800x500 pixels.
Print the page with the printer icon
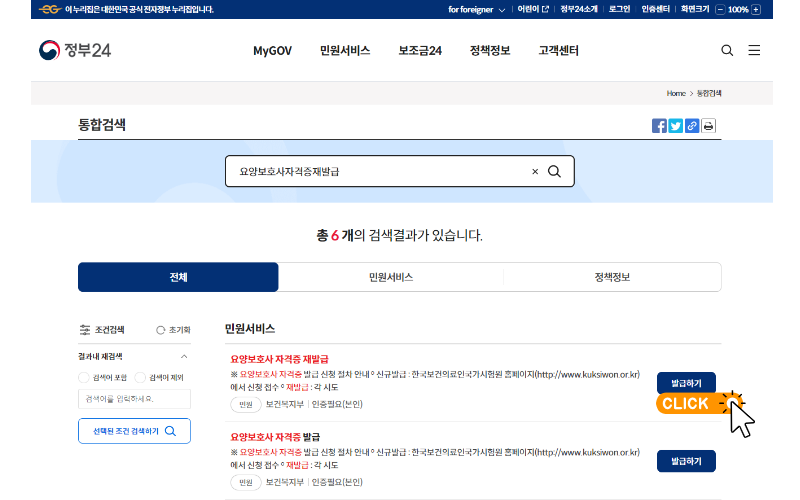pyautogui.click(x=708, y=126)
